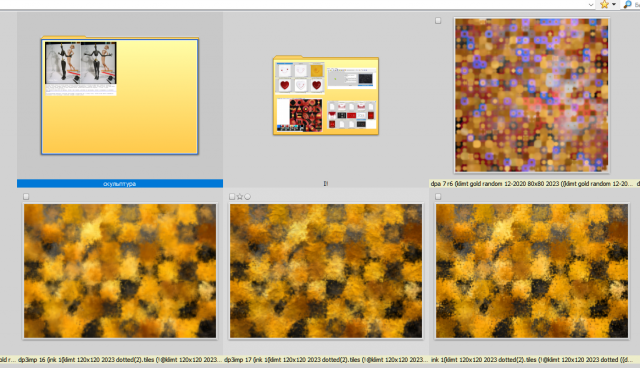Click the dp3imp 17 file name caption
The width and height of the screenshot is (640, 368).
pos(326,360)
